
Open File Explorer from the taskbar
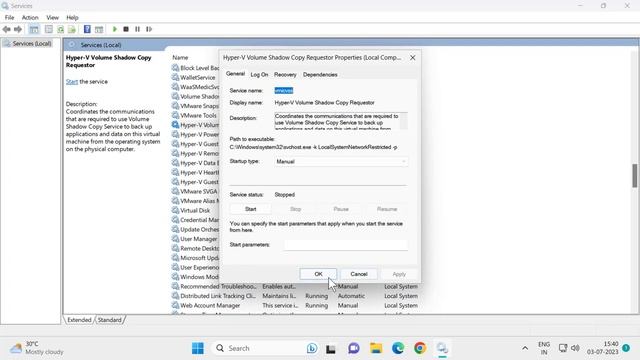click(376, 348)
